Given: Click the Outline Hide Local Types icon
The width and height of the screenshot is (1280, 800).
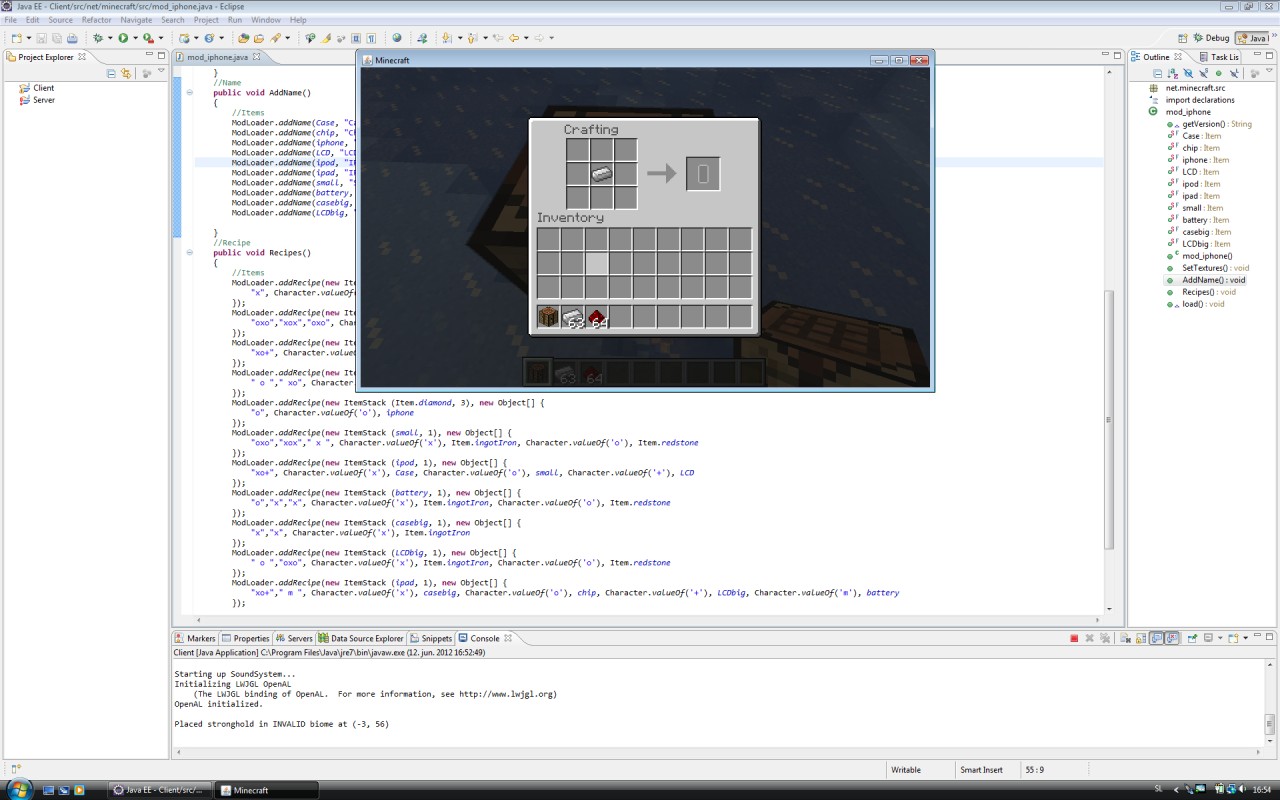Looking at the screenshot, I should coord(1234,73).
